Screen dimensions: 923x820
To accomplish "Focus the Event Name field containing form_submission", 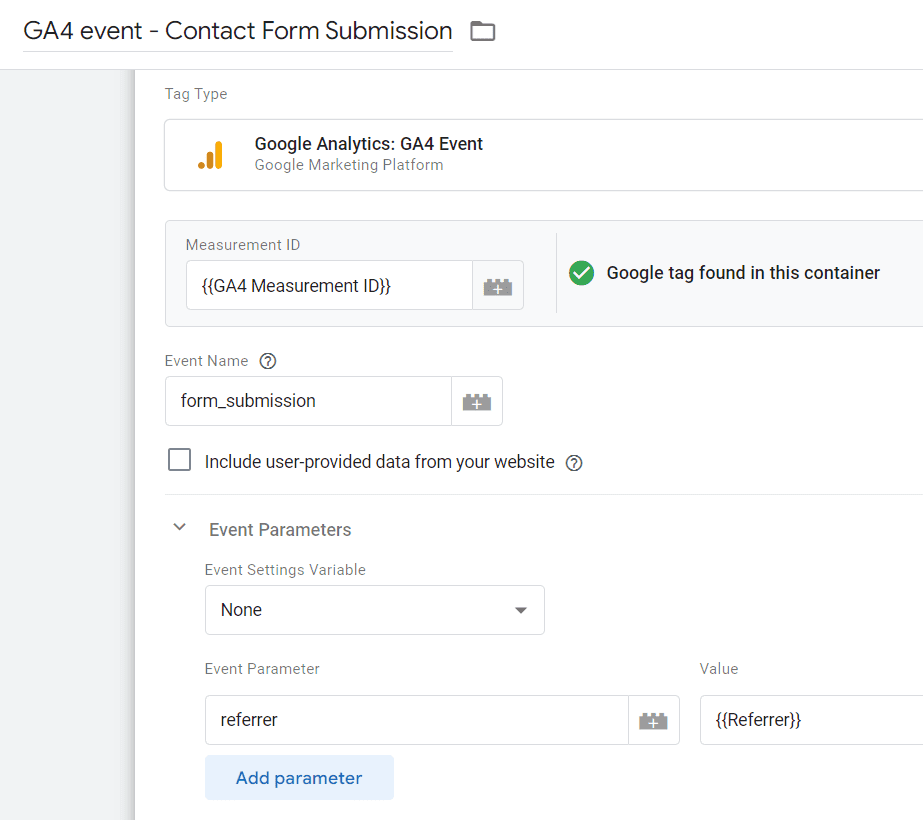I will tap(308, 401).
